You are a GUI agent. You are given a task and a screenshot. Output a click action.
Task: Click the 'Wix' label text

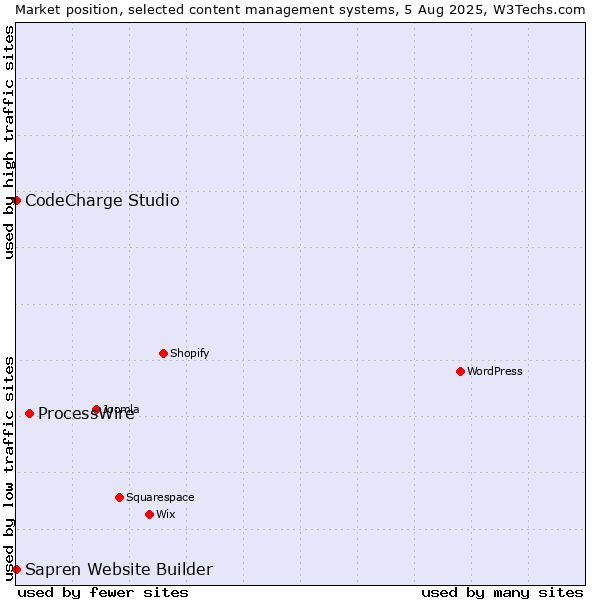point(166,514)
